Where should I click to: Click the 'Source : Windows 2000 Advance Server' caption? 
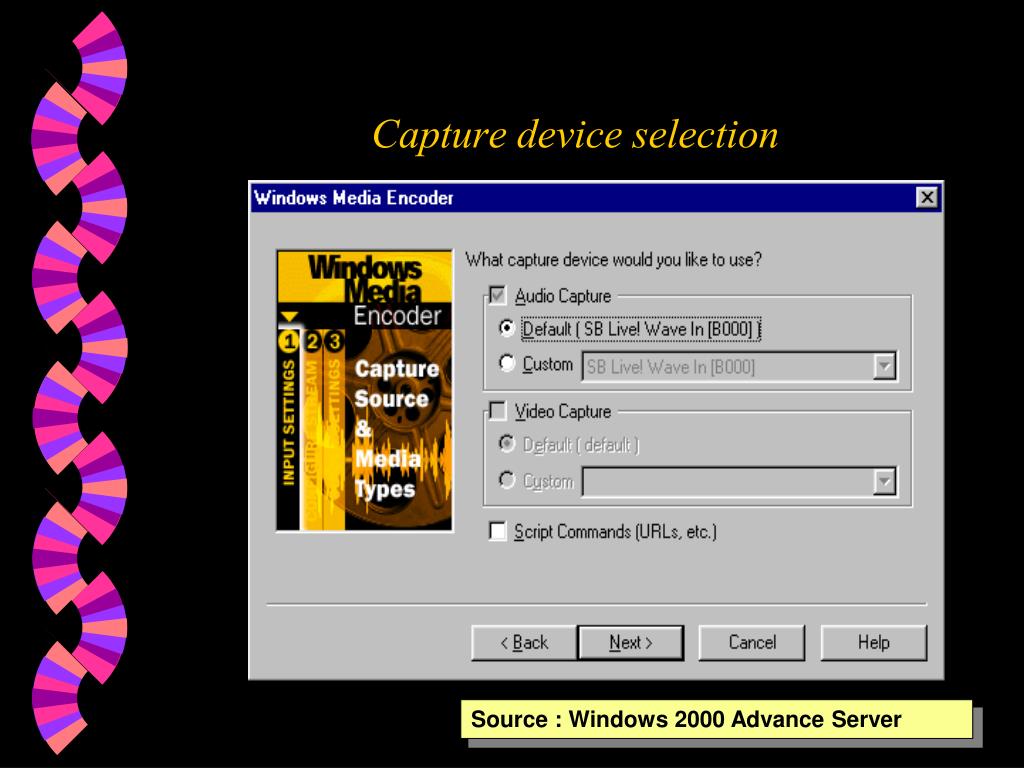716,719
